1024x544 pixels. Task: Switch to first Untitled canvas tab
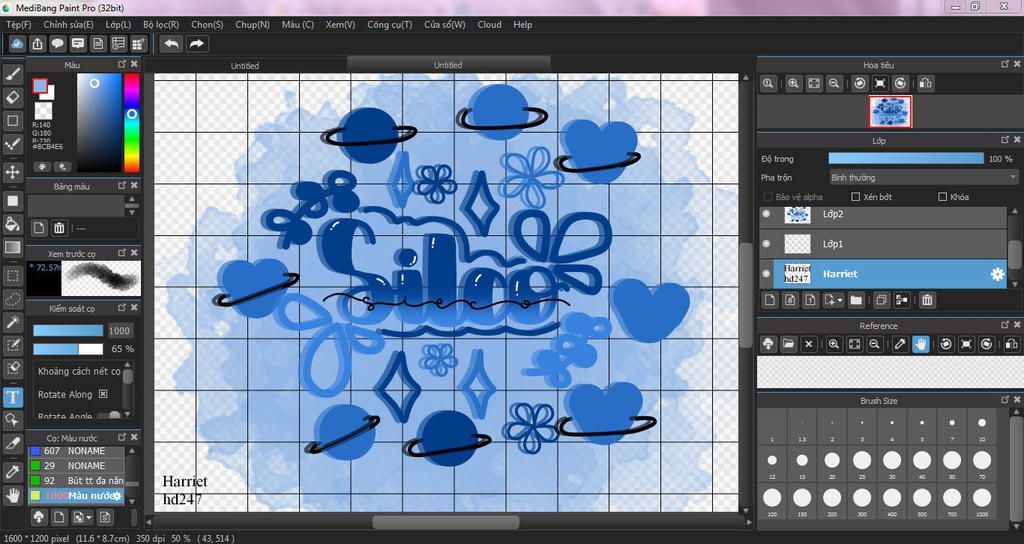pyautogui.click(x=245, y=65)
